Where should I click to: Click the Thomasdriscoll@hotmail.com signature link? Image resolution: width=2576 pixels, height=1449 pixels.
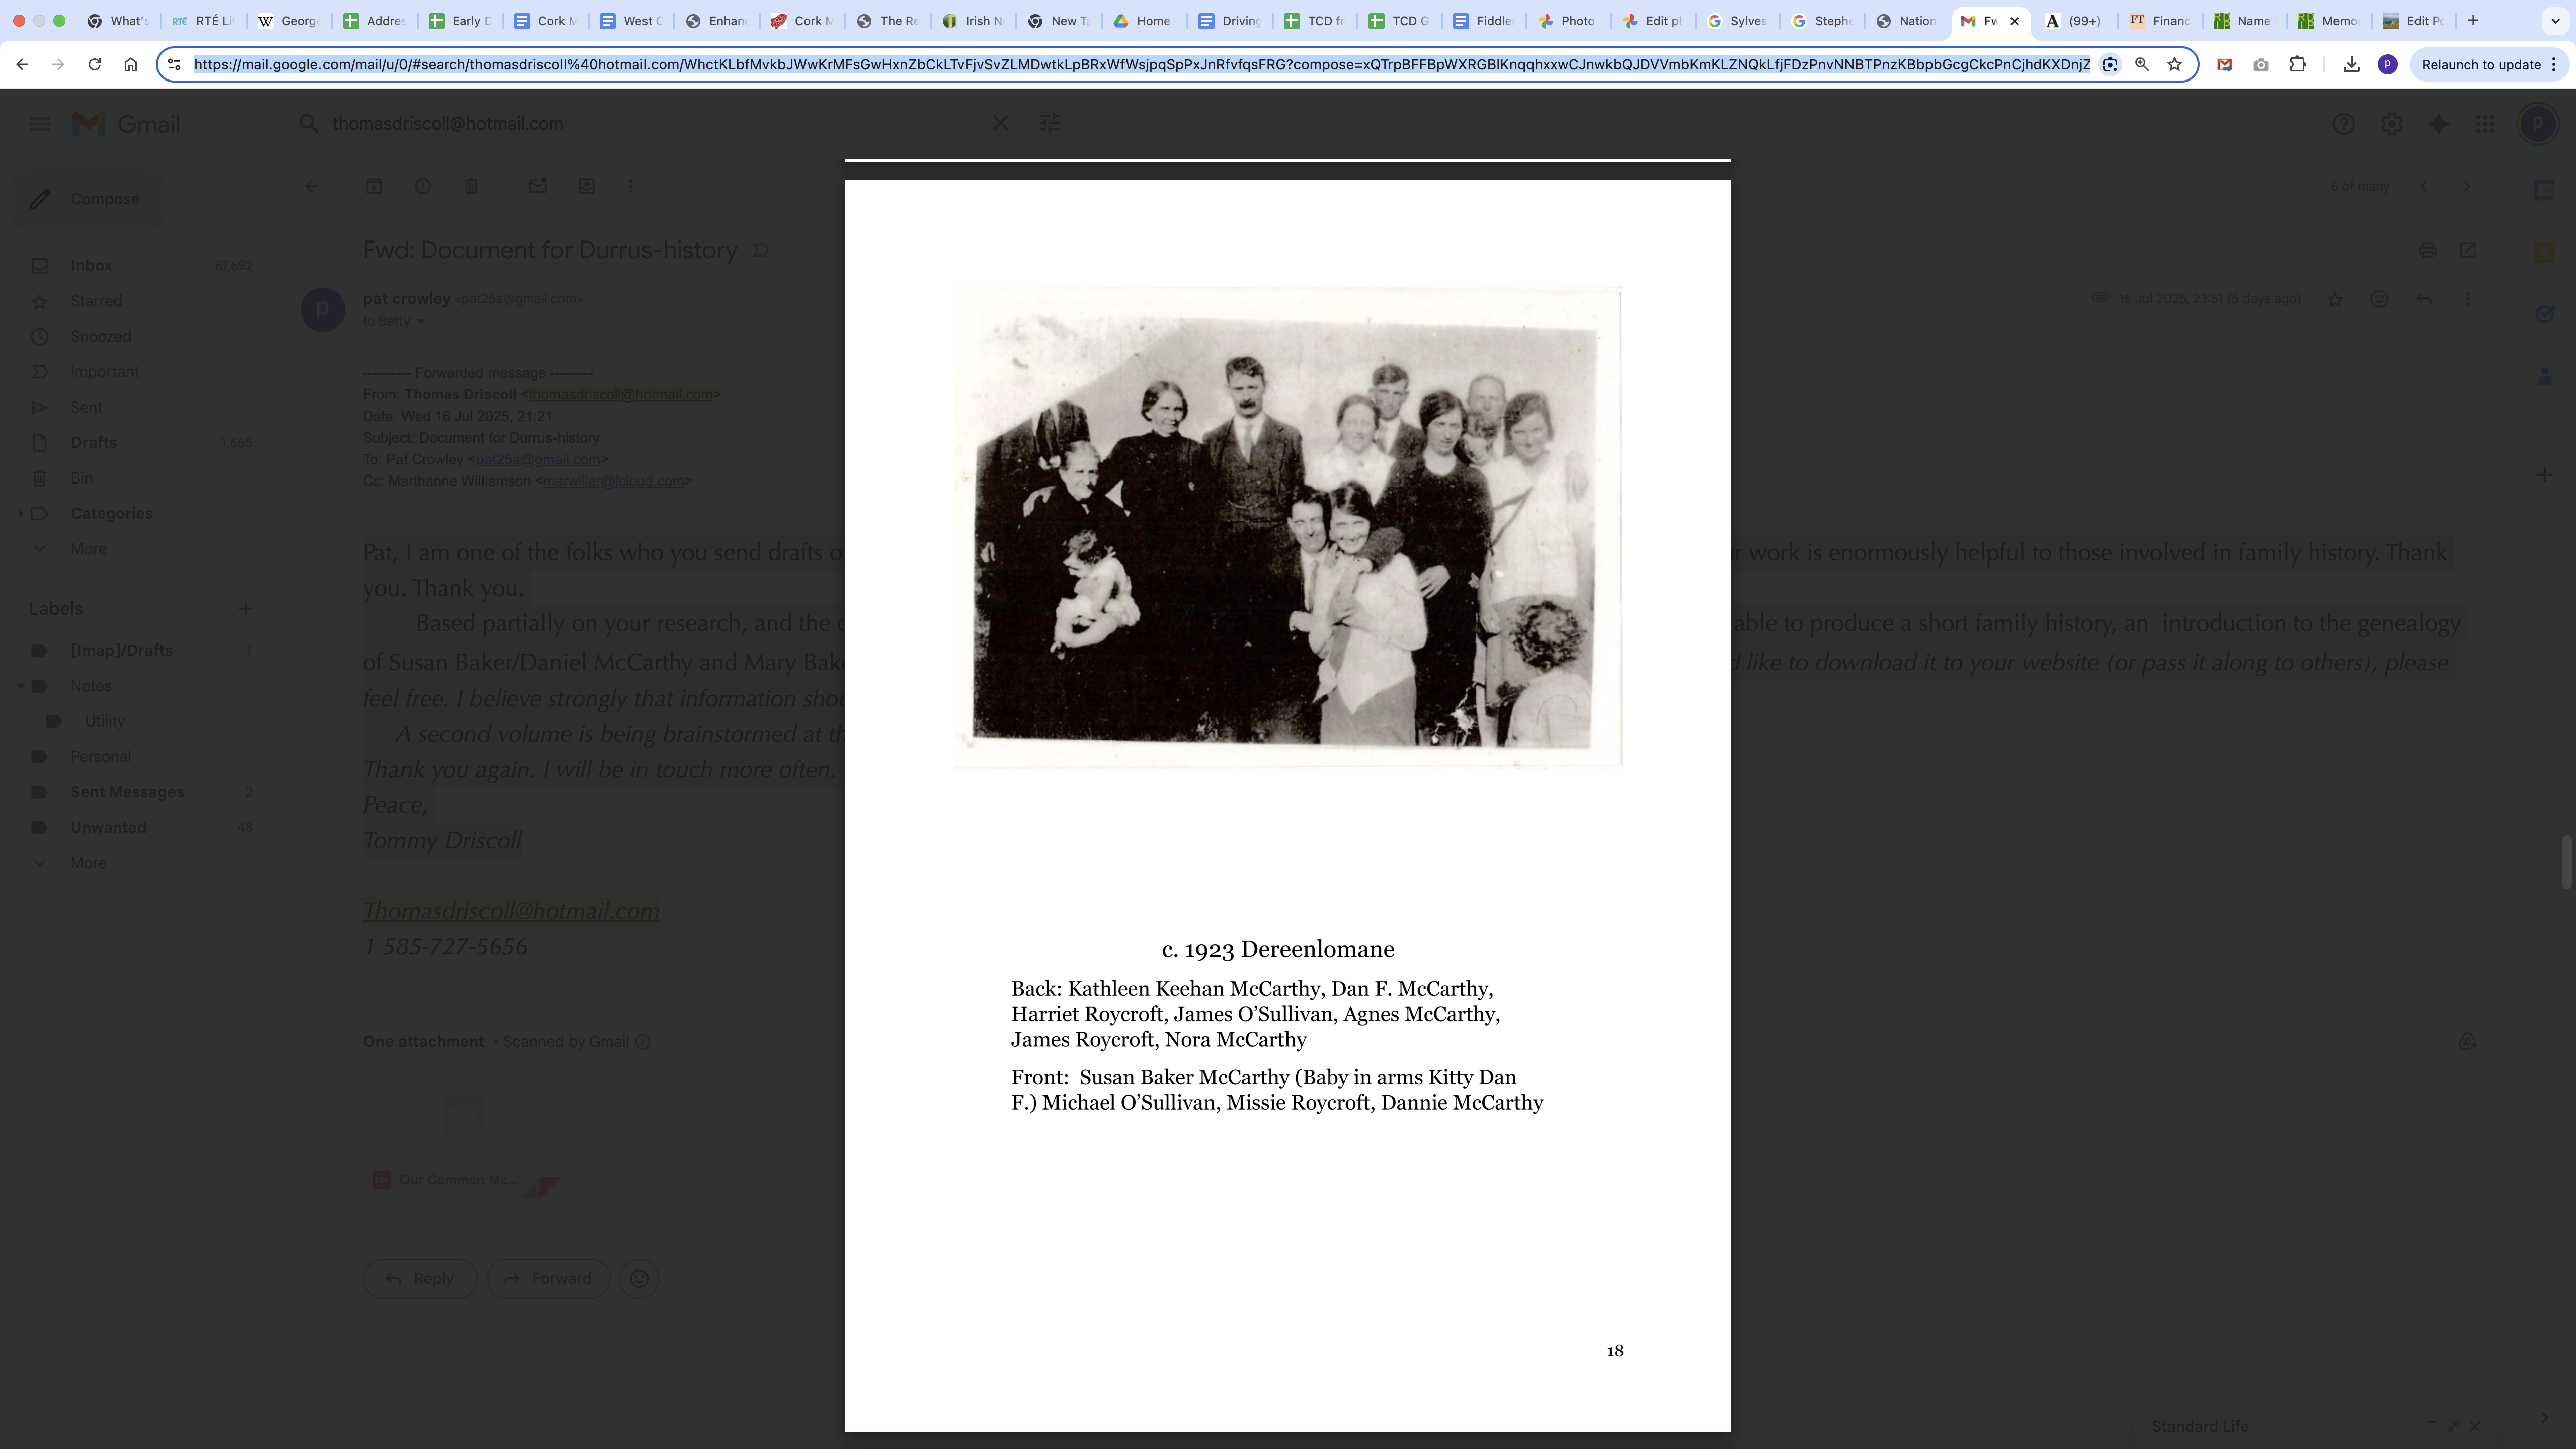[x=511, y=911]
